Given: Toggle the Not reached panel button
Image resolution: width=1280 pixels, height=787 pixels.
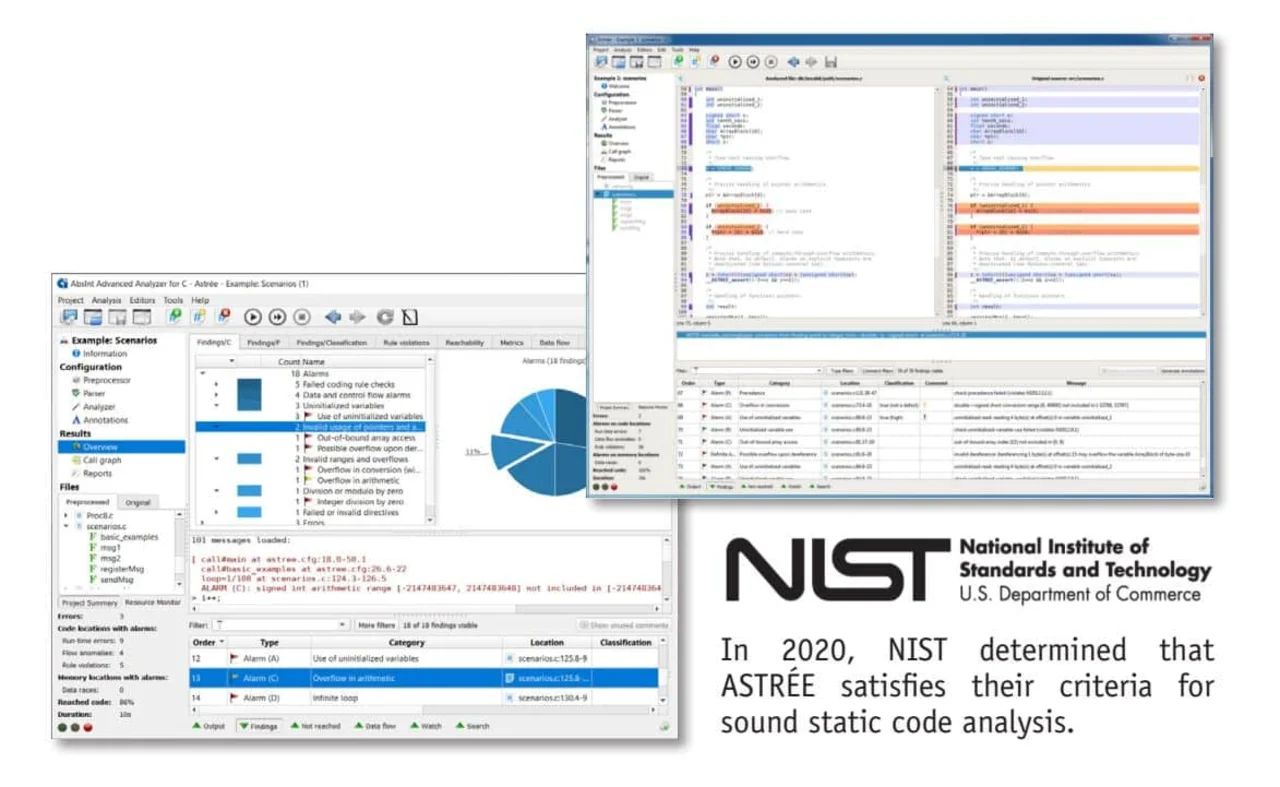Looking at the screenshot, I should (x=316, y=726).
